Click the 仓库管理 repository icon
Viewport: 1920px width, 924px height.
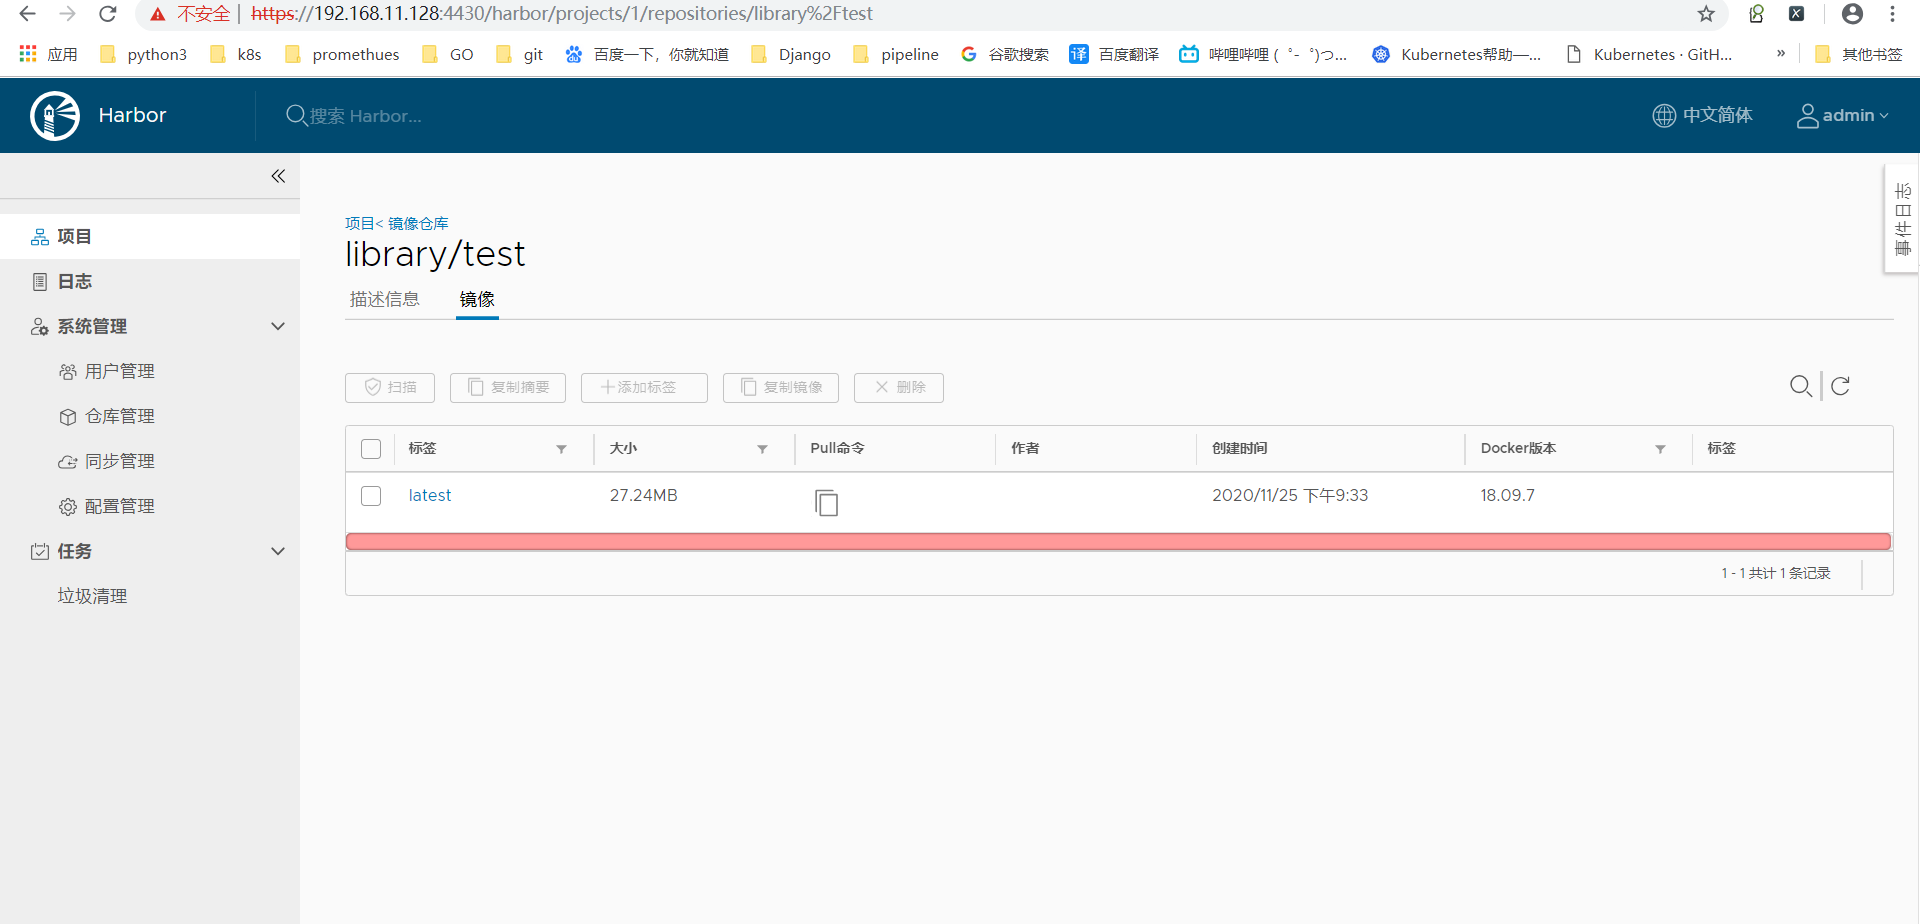tap(68, 416)
